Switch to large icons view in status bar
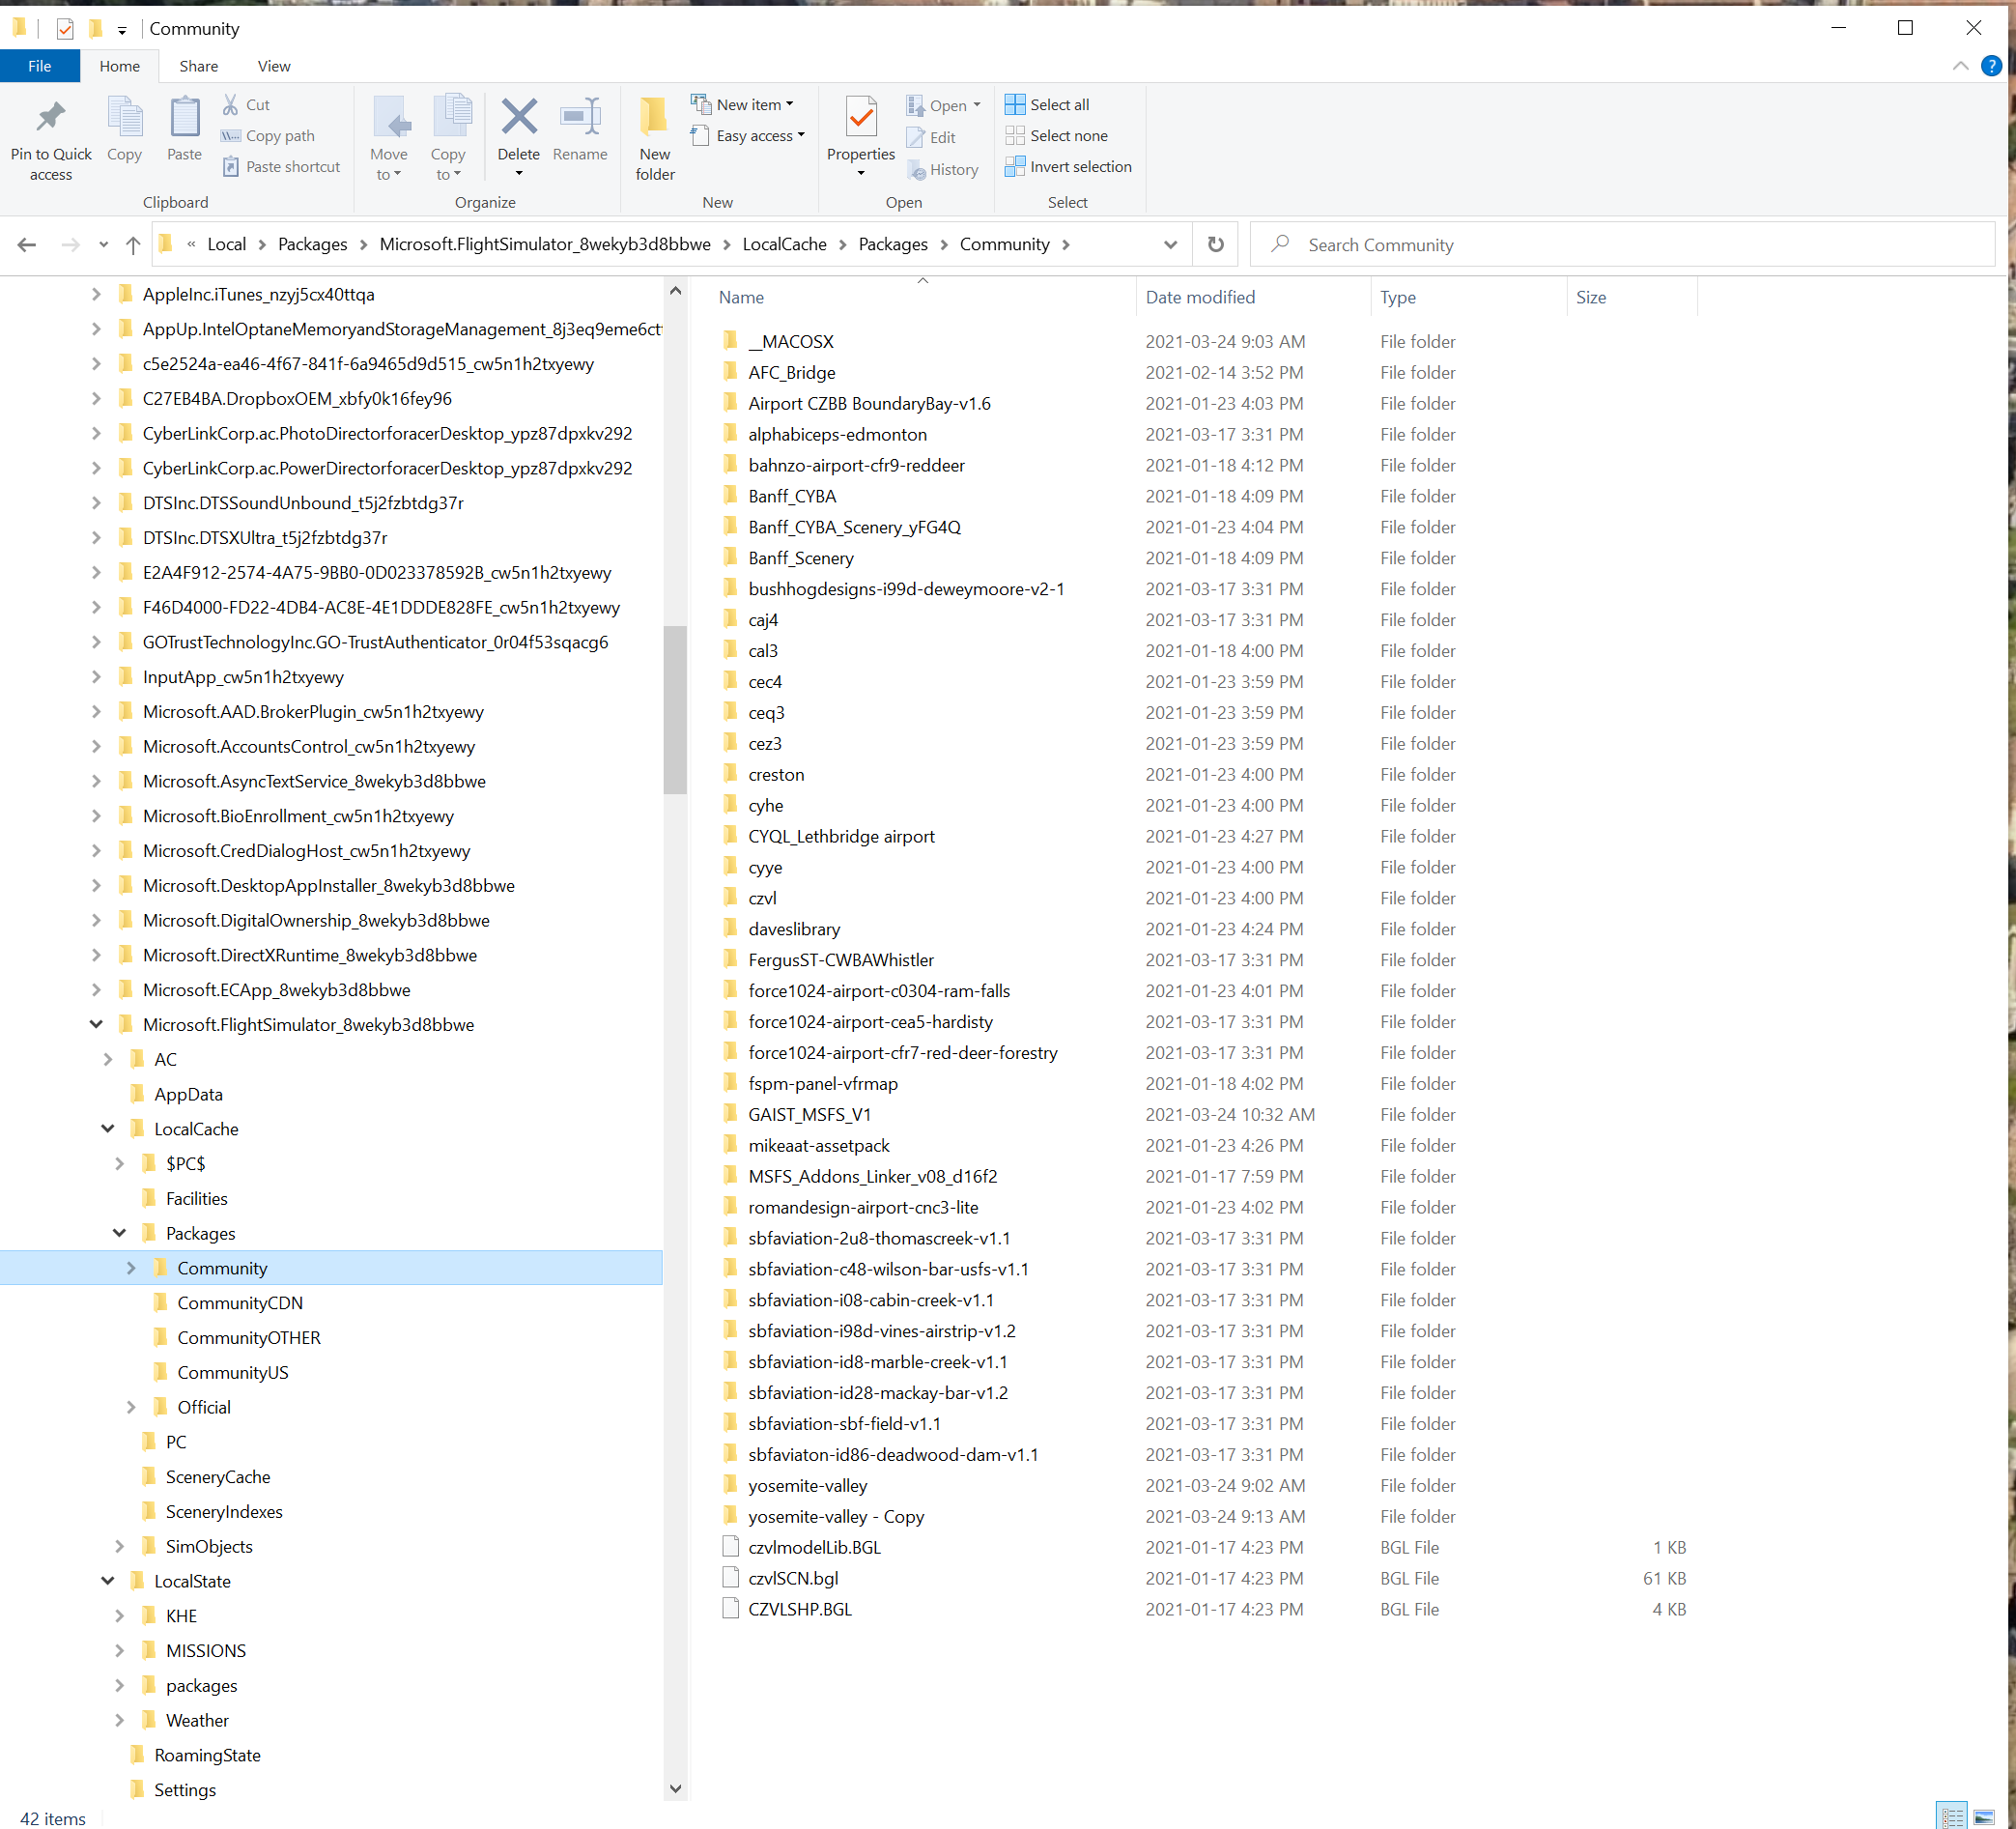The width and height of the screenshot is (2016, 1829). 1984,1817
